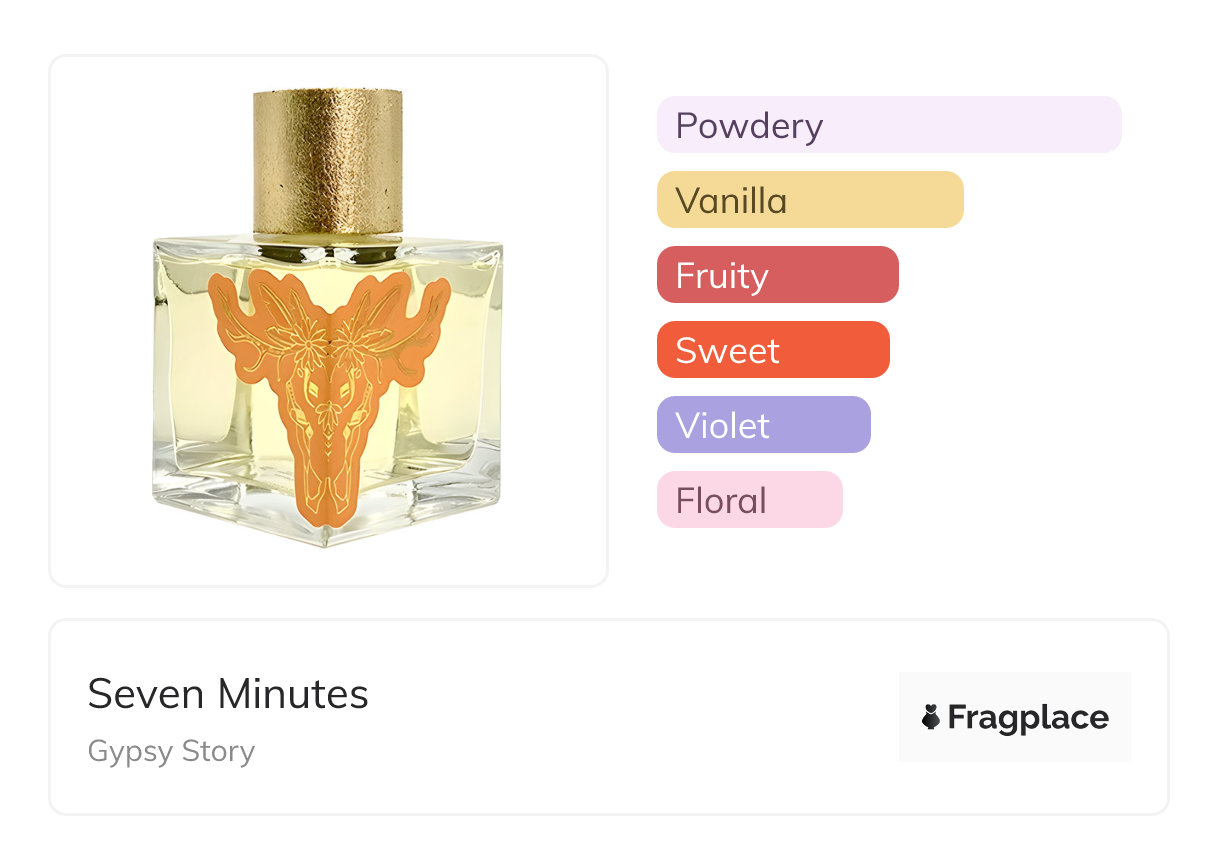Click the Sweet label text
This screenshot has width=1218, height=864.
point(727,351)
